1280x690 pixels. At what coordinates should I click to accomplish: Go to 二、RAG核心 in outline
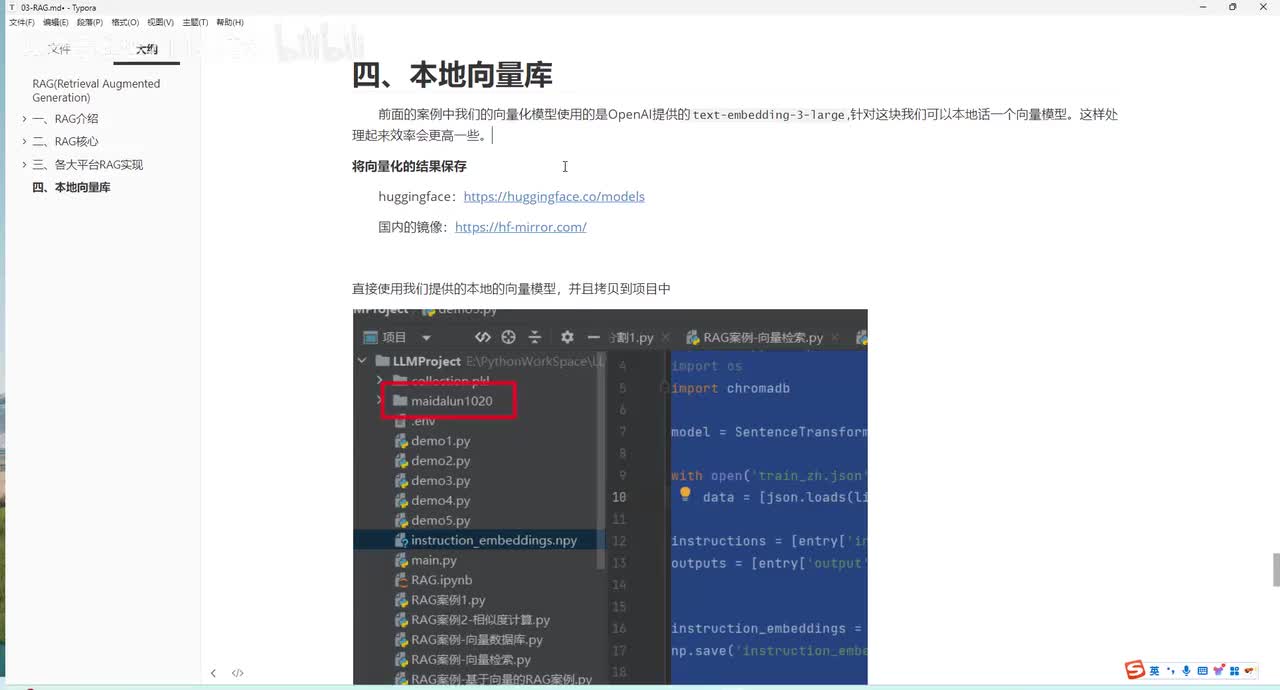click(65, 142)
